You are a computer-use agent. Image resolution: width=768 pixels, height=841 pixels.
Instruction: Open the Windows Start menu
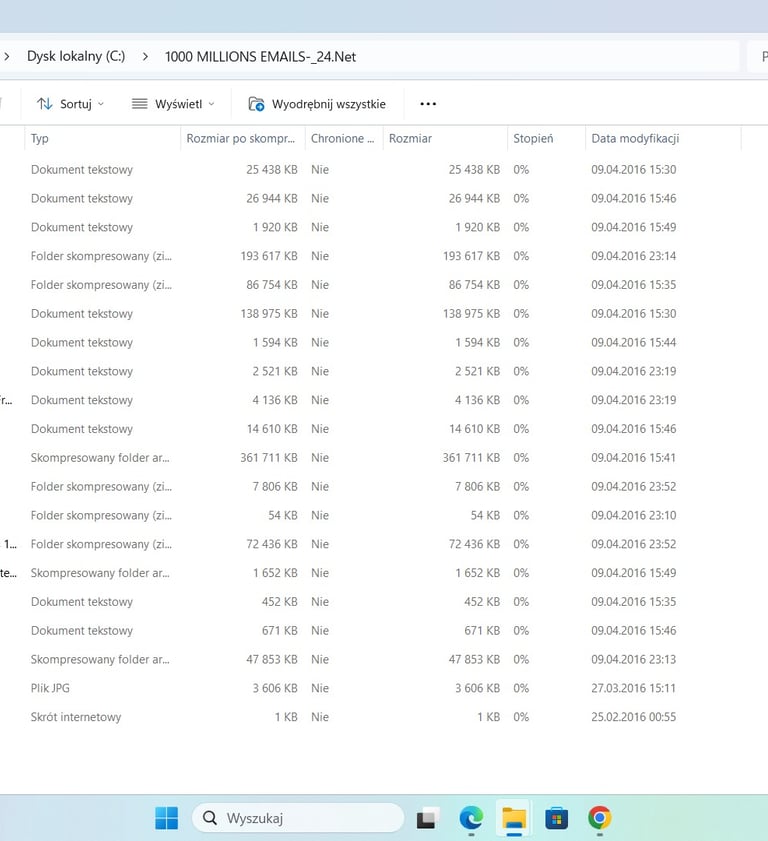(166, 818)
